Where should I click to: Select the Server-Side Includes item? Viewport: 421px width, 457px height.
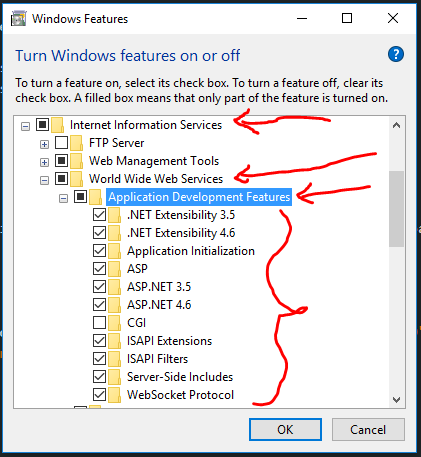(180, 377)
